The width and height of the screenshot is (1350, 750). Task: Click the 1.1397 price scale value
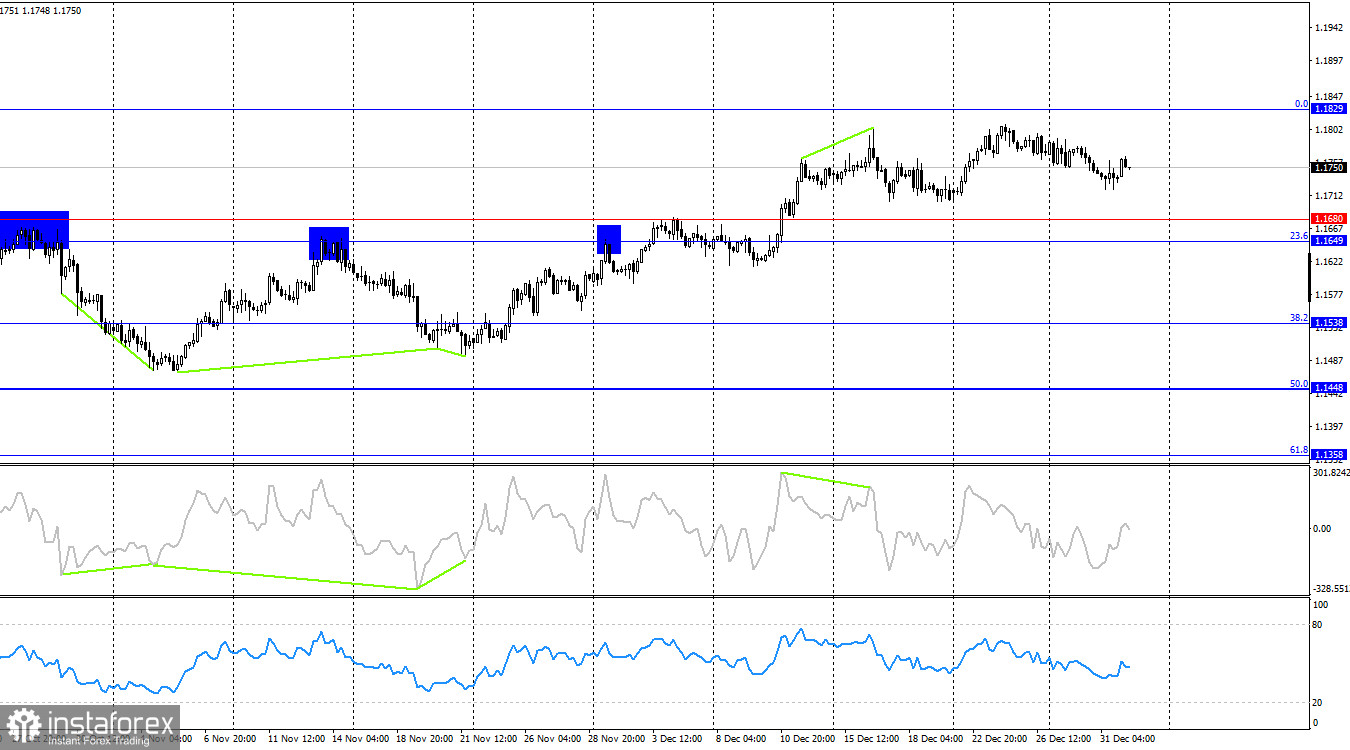coord(1330,427)
